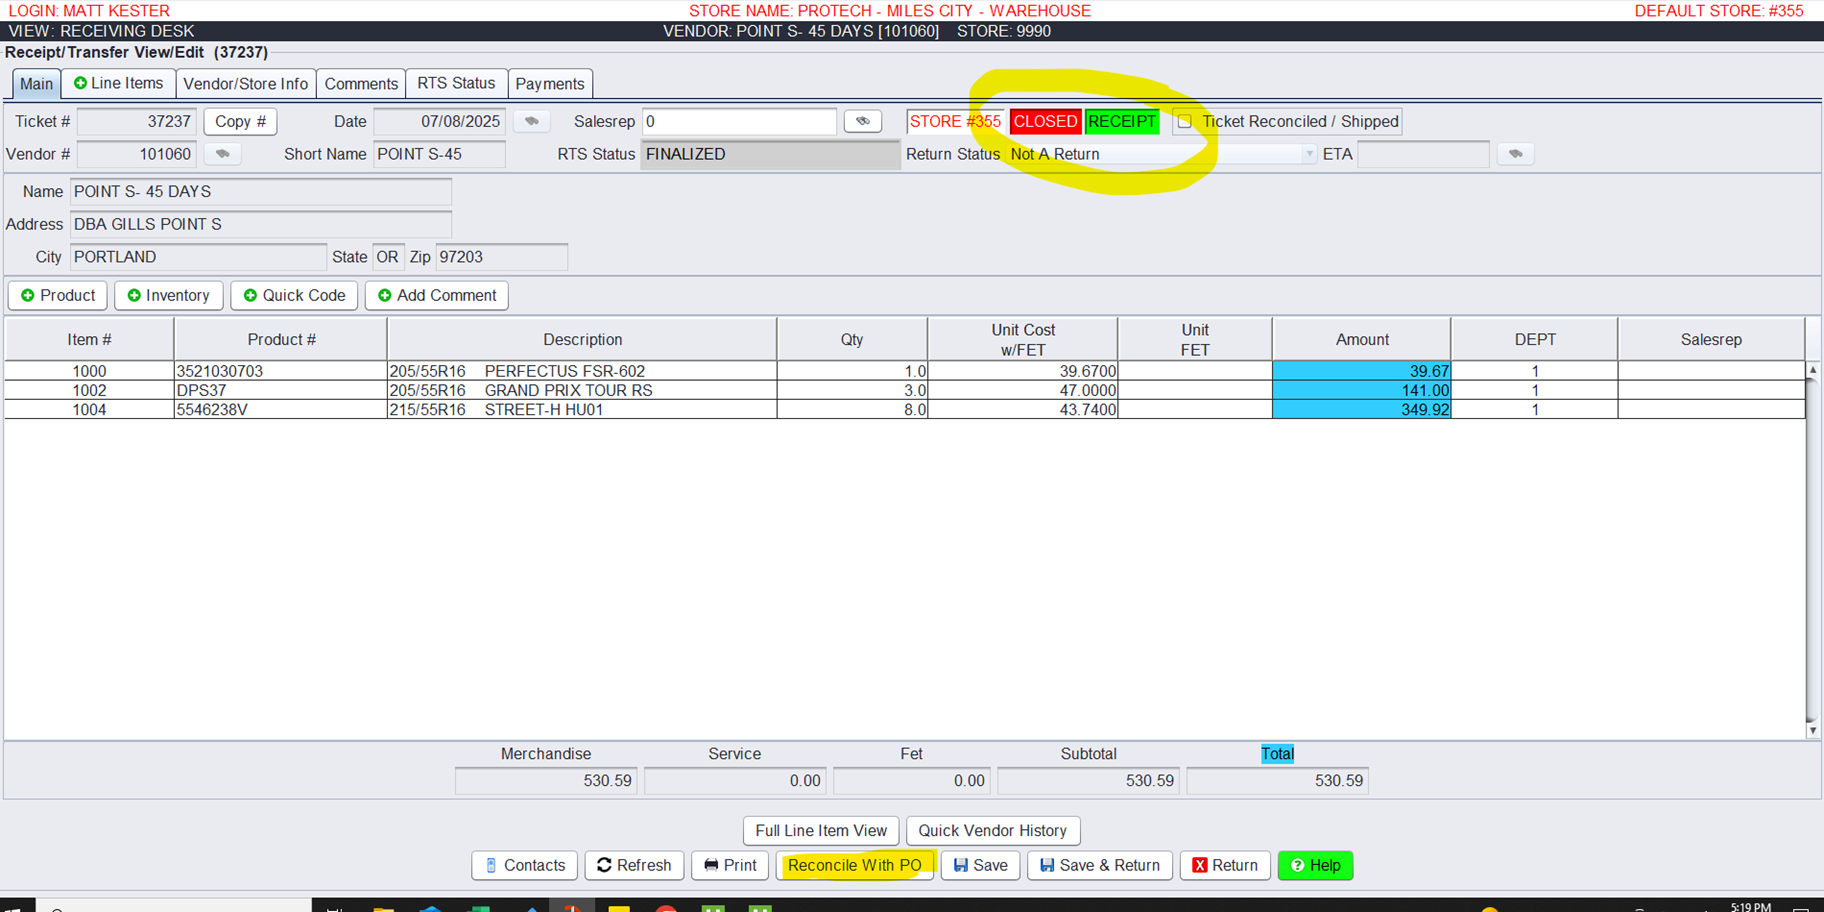1824x912 pixels.
Task: Click the green Help button
Action: coord(1315,865)
